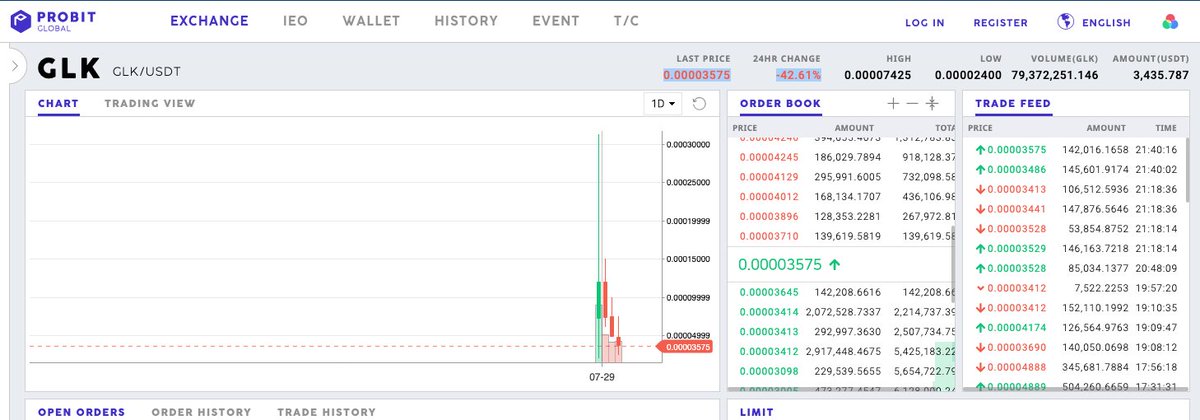Select the TRADE FEED tab
1200x420 pixels.
[1013, 103]
